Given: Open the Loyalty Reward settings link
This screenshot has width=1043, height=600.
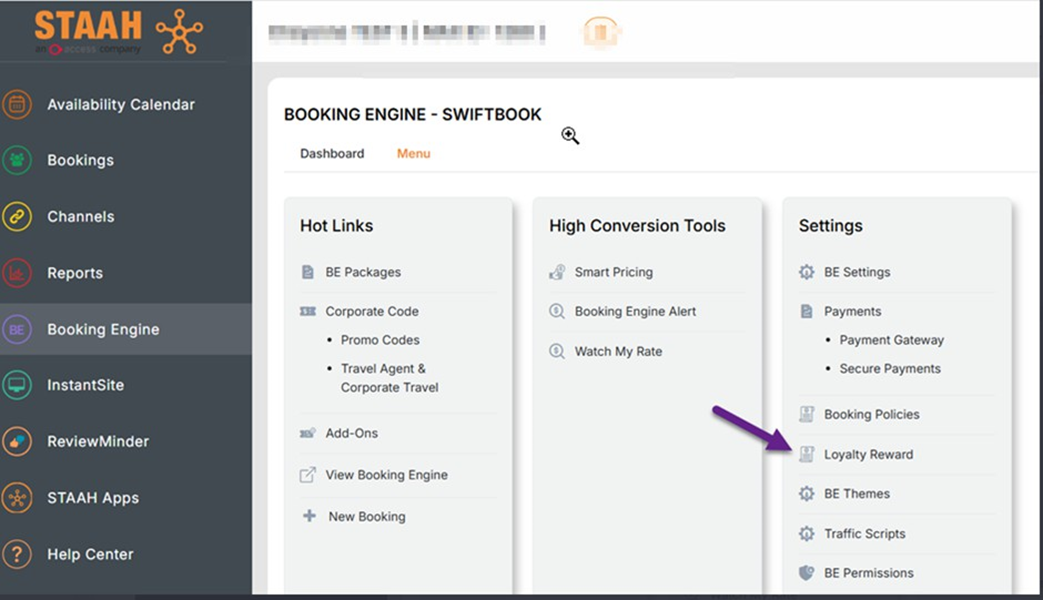Looking at the screenshot, I should [868, 454].
